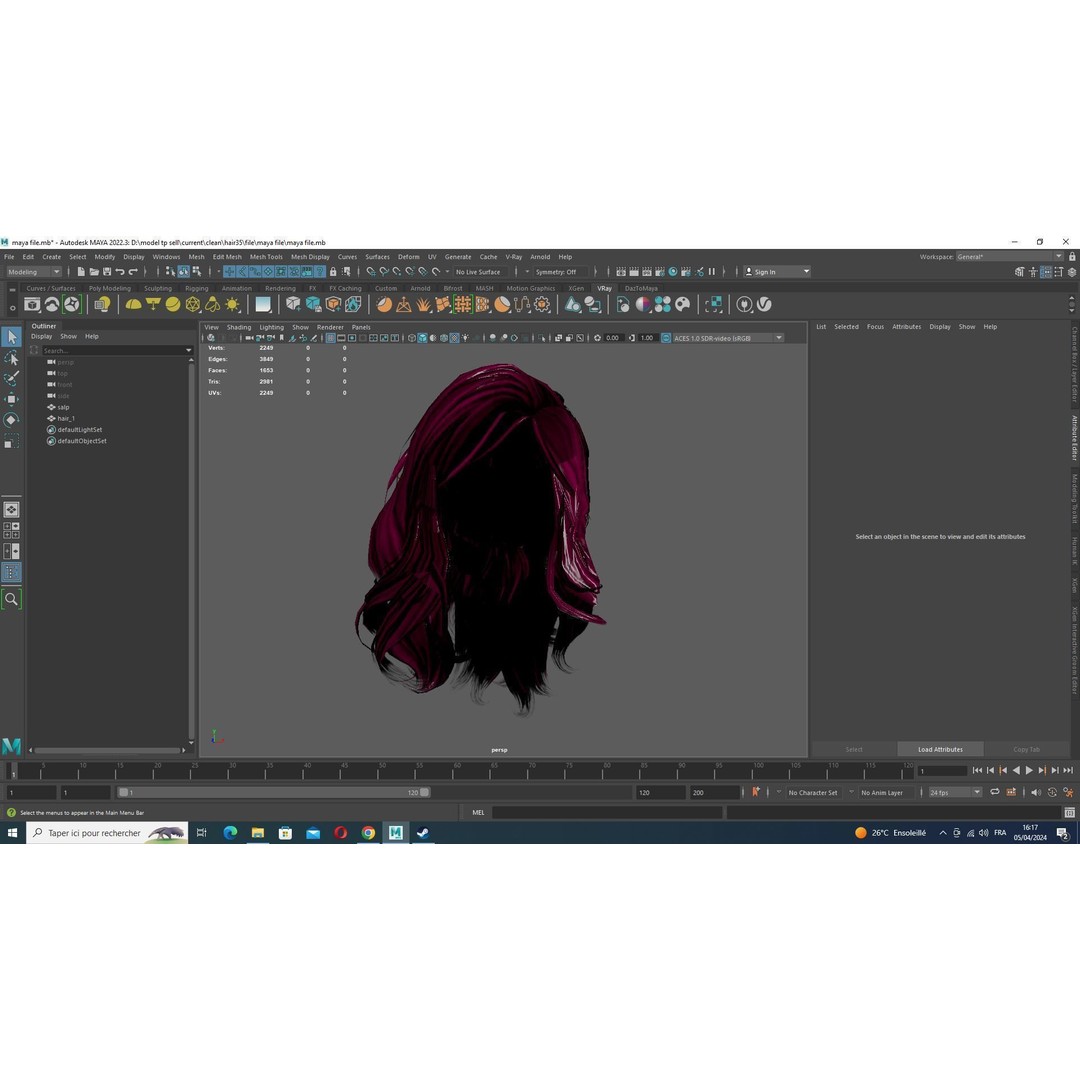The height and width of the screenshot is (1080, 1080).
Task: Save the scene with the floppy icon
Action: (107, 272)
